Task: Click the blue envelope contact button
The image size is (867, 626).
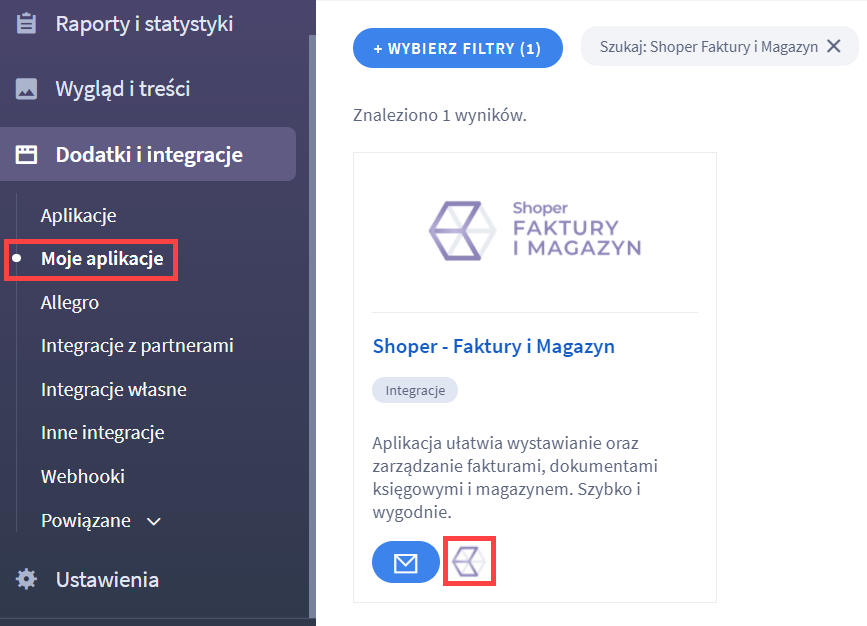Action: 405,562
